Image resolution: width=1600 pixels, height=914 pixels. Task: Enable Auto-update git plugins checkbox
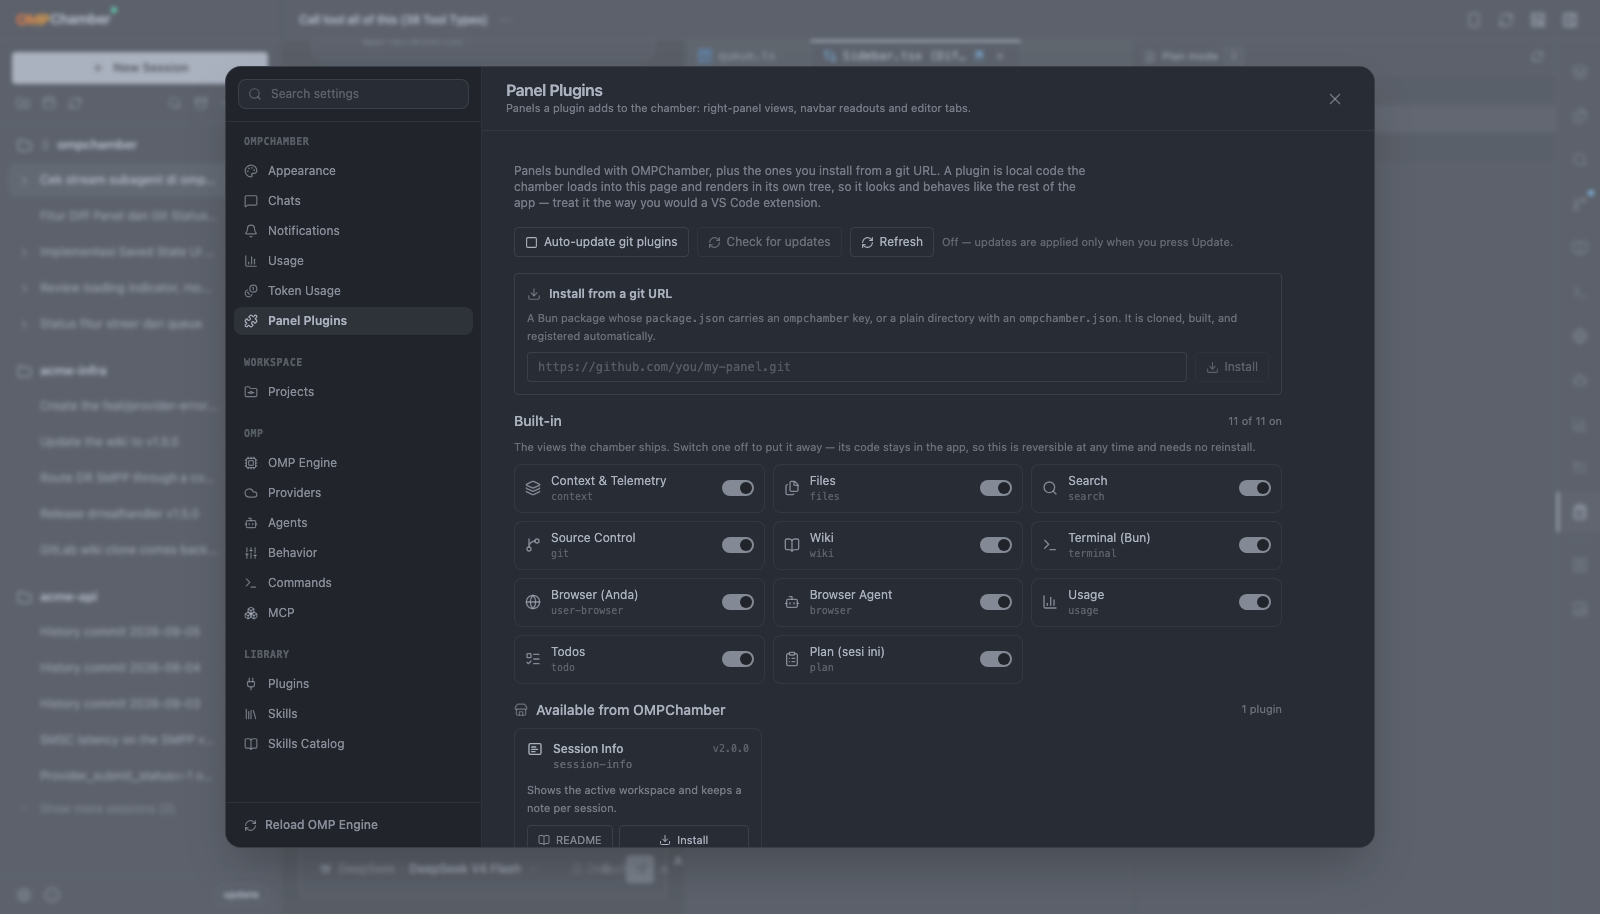601,242
